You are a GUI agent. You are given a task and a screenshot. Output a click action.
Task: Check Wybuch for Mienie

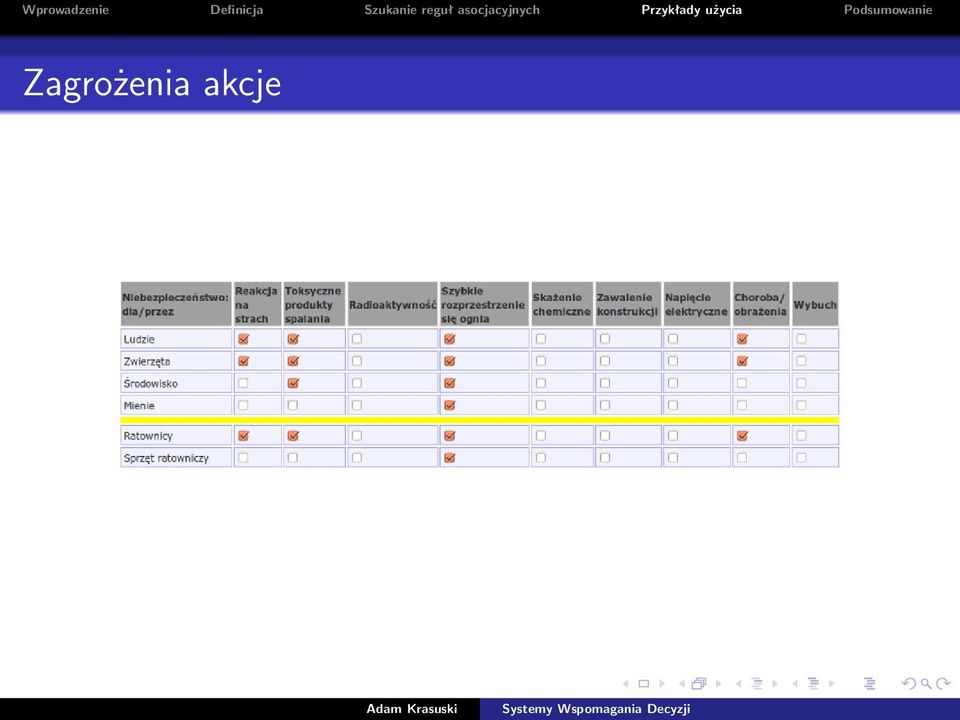(x=801, y=405)
